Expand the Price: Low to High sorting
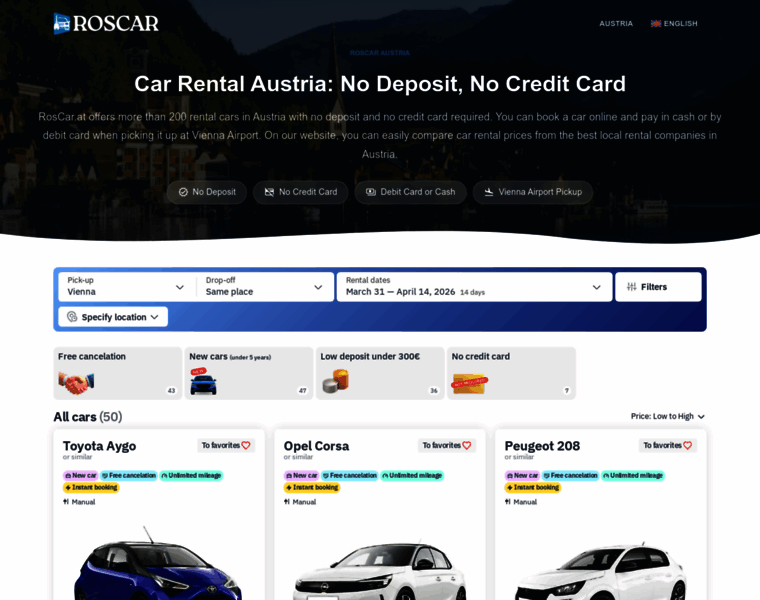Screen dimensions: 760x600 (667, 416)
